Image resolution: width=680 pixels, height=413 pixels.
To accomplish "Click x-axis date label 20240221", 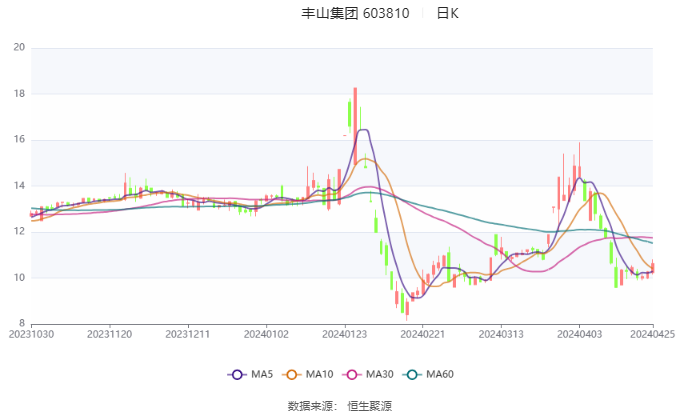I will pyautogui.click(x=423, y=334).
